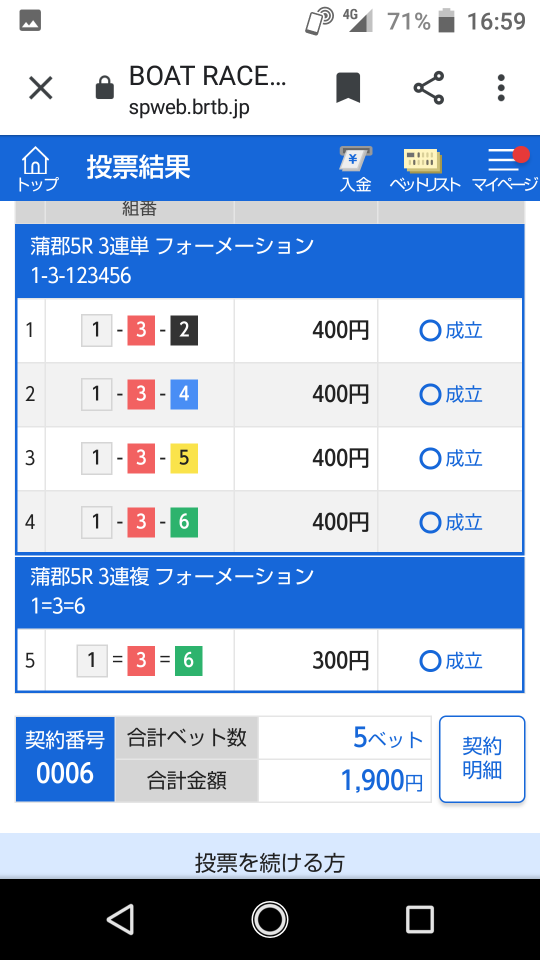Screen dimensions: 540x960
Task: Select the 蒲郡5R 3連複 フォーメーション header
Action: pyautogui.click(x=269, y=591)
